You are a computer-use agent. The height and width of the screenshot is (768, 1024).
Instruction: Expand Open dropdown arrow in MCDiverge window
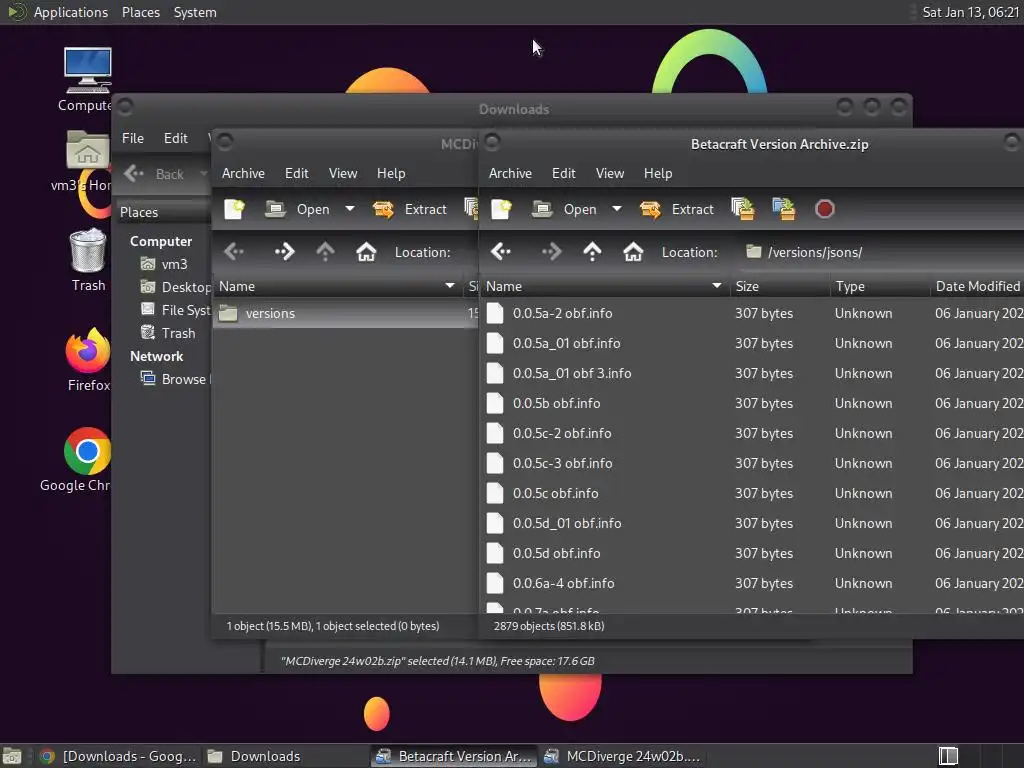pos(349,210)
